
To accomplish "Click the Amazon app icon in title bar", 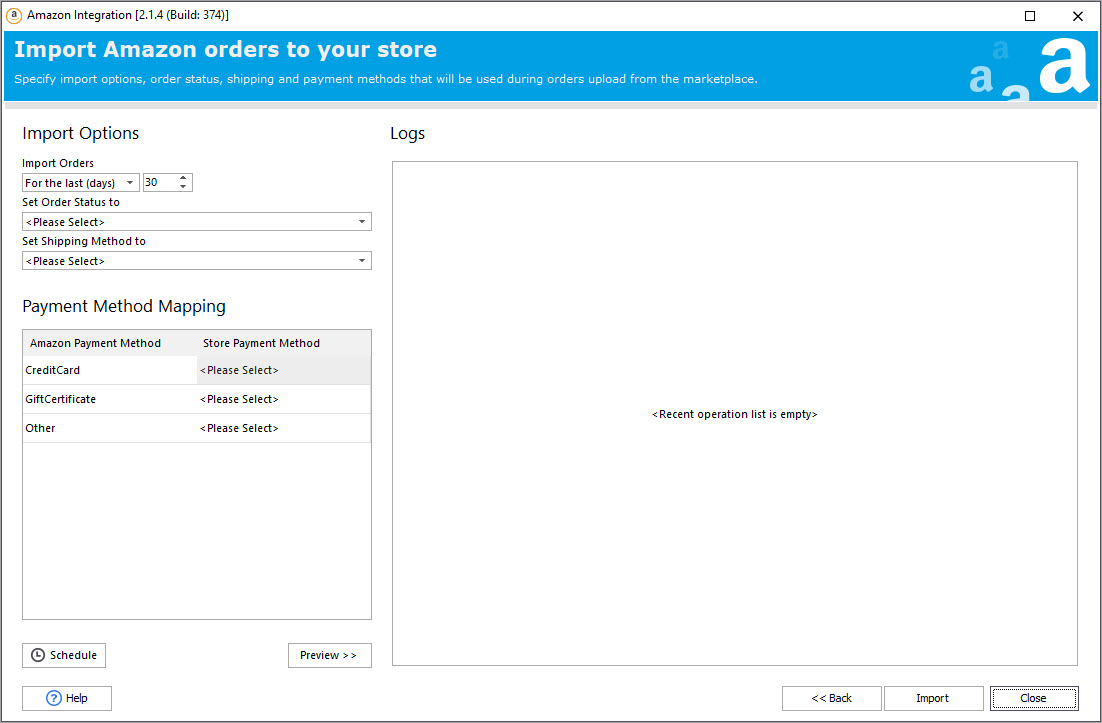I will click(14, 15).
